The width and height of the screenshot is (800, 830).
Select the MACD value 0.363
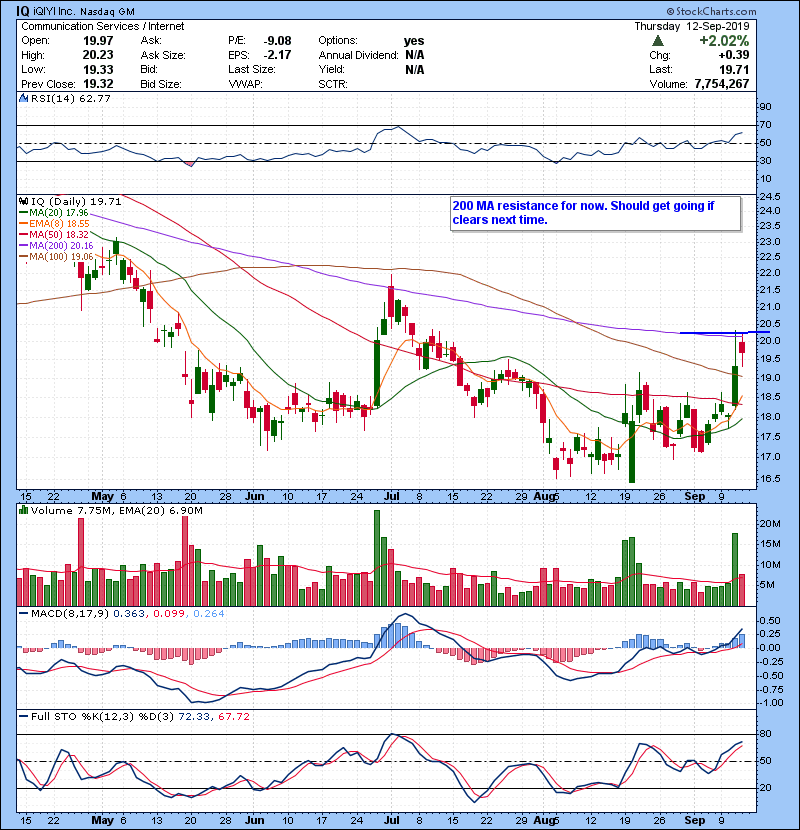(129, 614)
